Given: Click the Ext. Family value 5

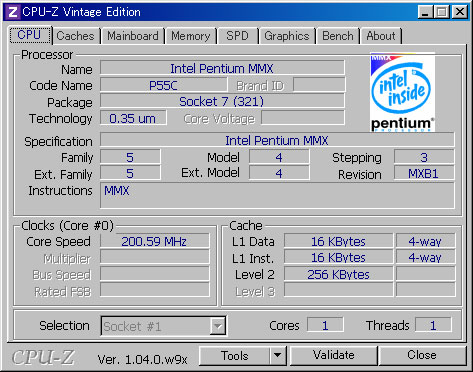Looking at the screenshot, I should coord(130,173).
